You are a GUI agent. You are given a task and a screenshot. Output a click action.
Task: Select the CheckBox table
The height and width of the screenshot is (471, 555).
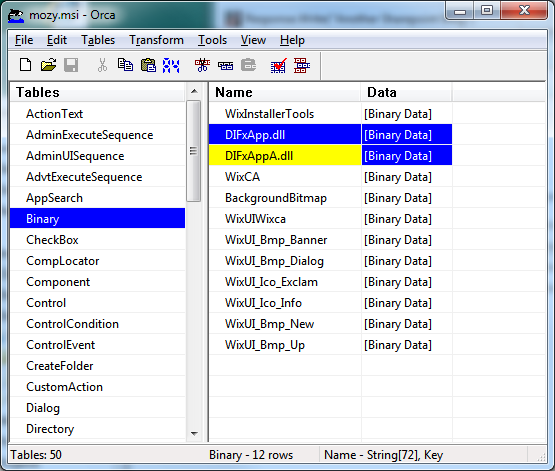point(97,240)
